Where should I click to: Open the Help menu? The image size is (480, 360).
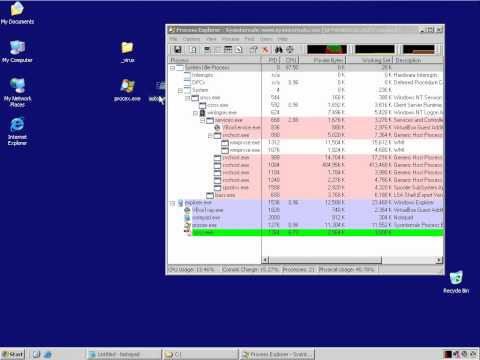point(282,39)
